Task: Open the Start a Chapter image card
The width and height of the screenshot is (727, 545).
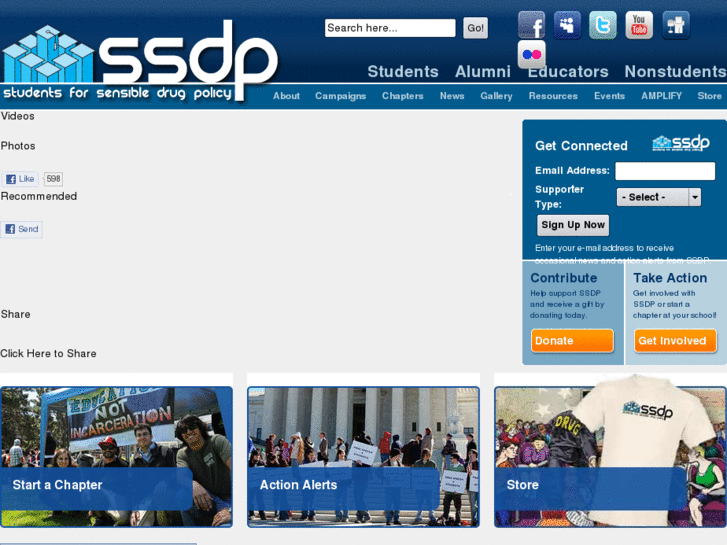Action: (x=116, y=457)
